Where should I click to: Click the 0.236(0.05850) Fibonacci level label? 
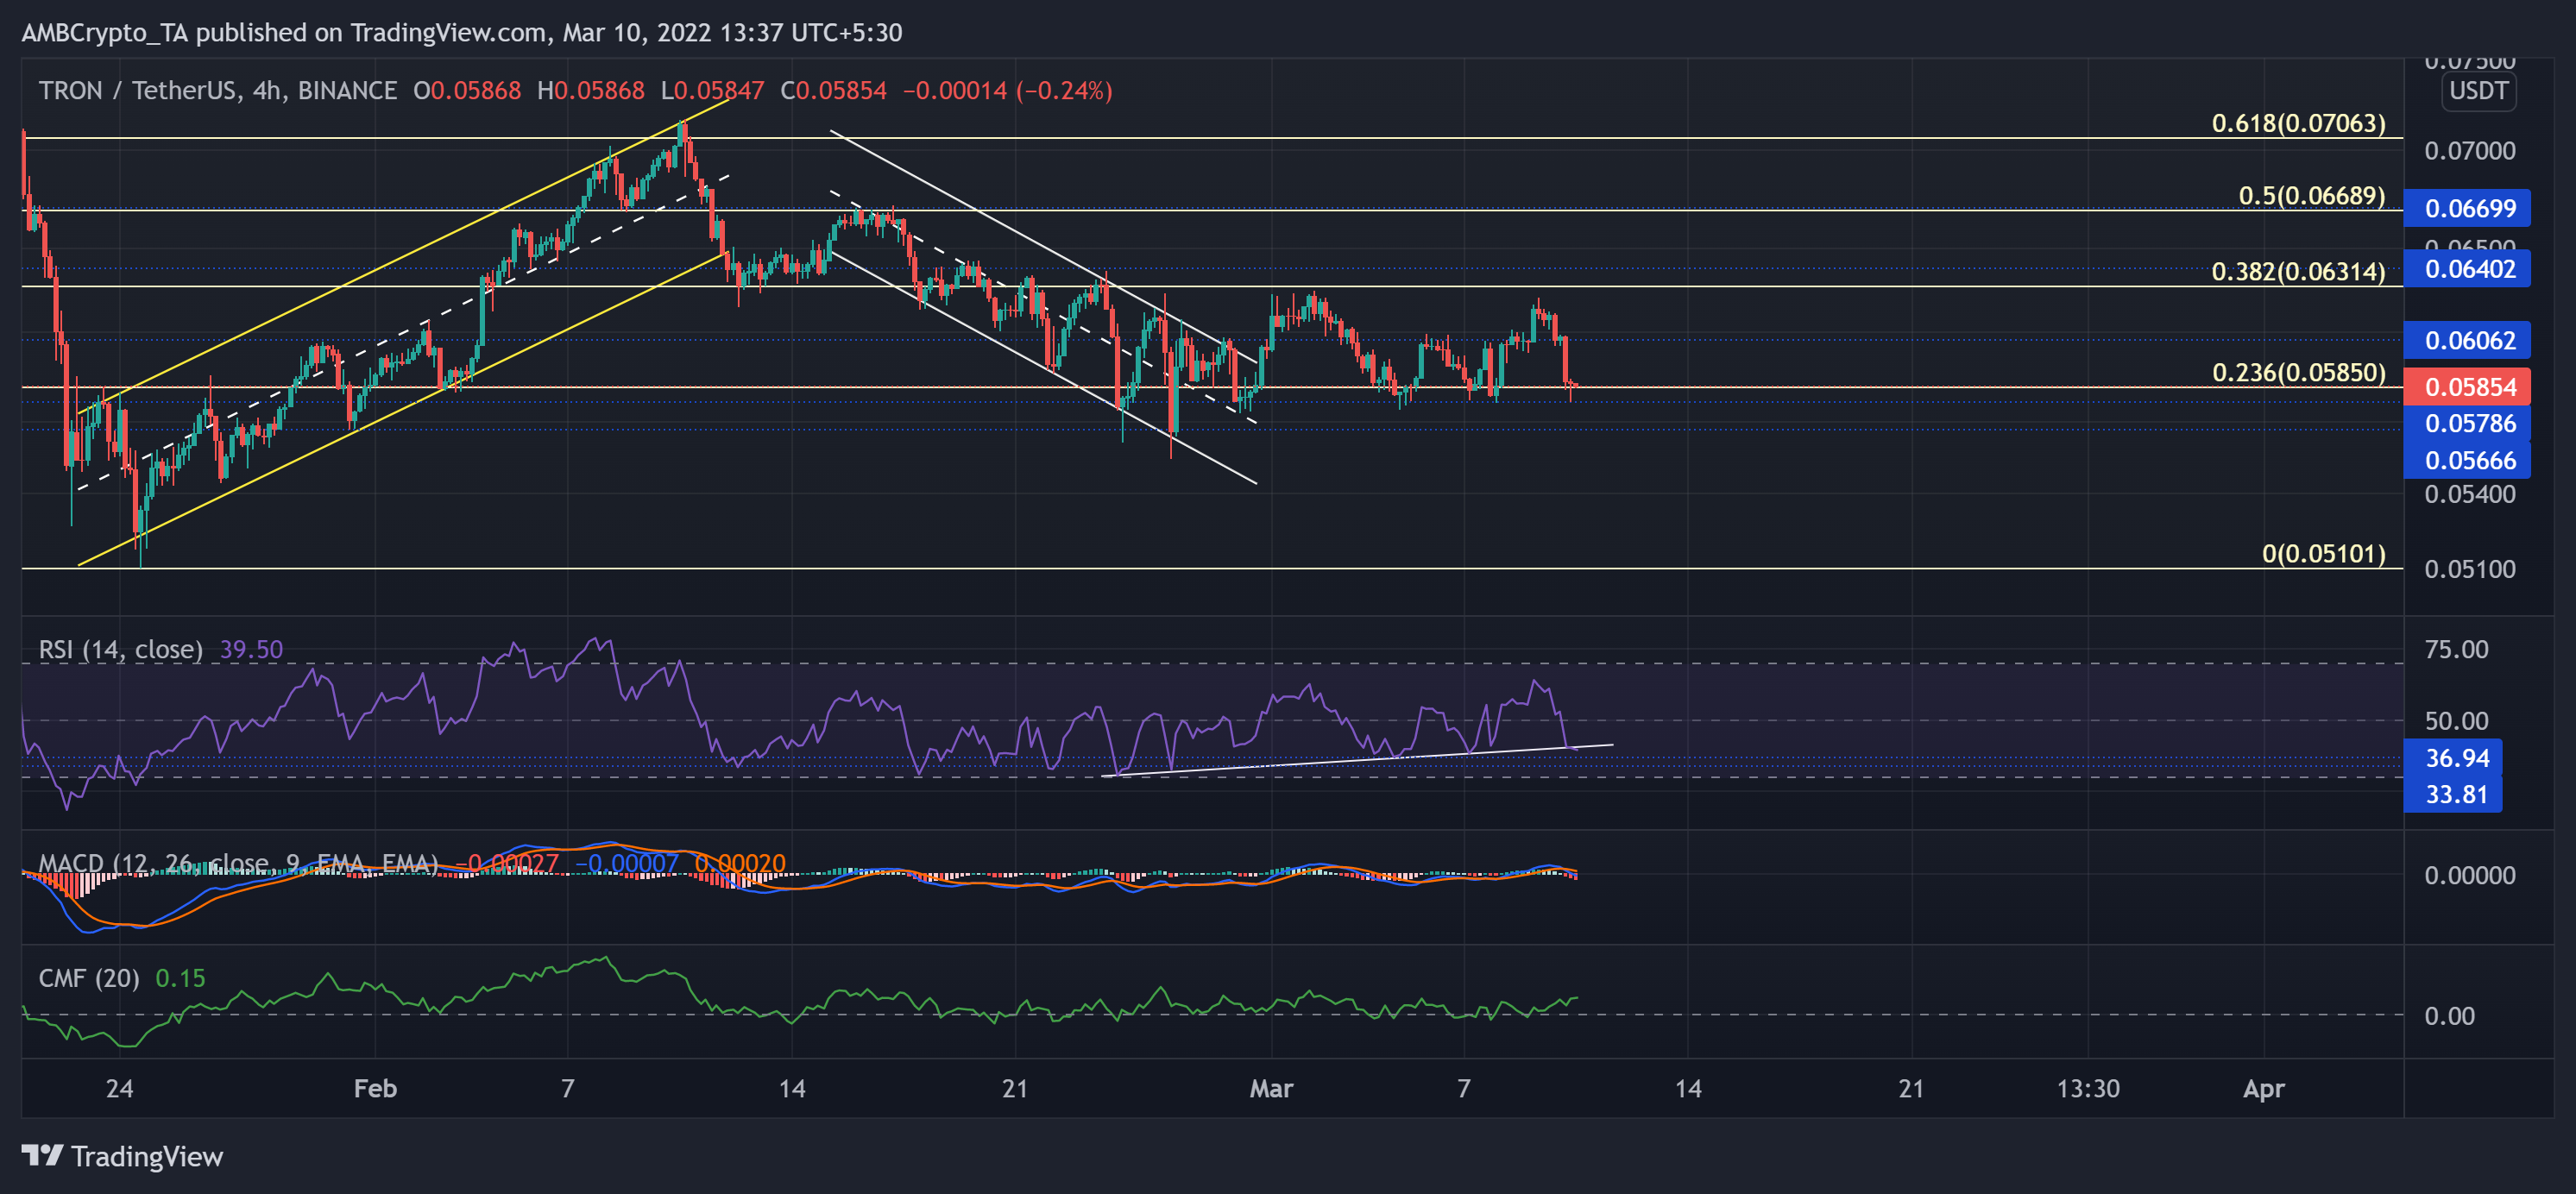[2298, 373]
